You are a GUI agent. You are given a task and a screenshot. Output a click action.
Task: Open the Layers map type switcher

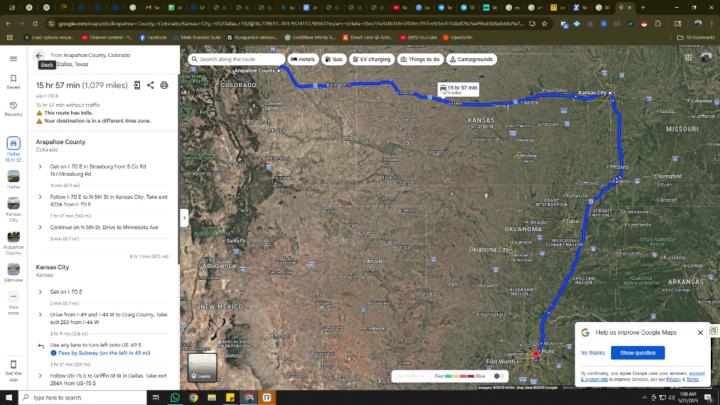tap(202, 367)
